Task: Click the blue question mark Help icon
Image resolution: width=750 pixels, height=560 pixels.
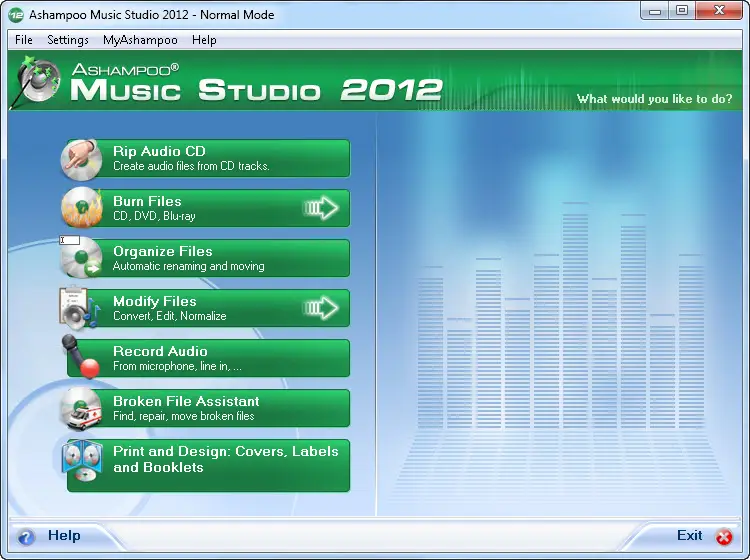Action: pos(26,537)
